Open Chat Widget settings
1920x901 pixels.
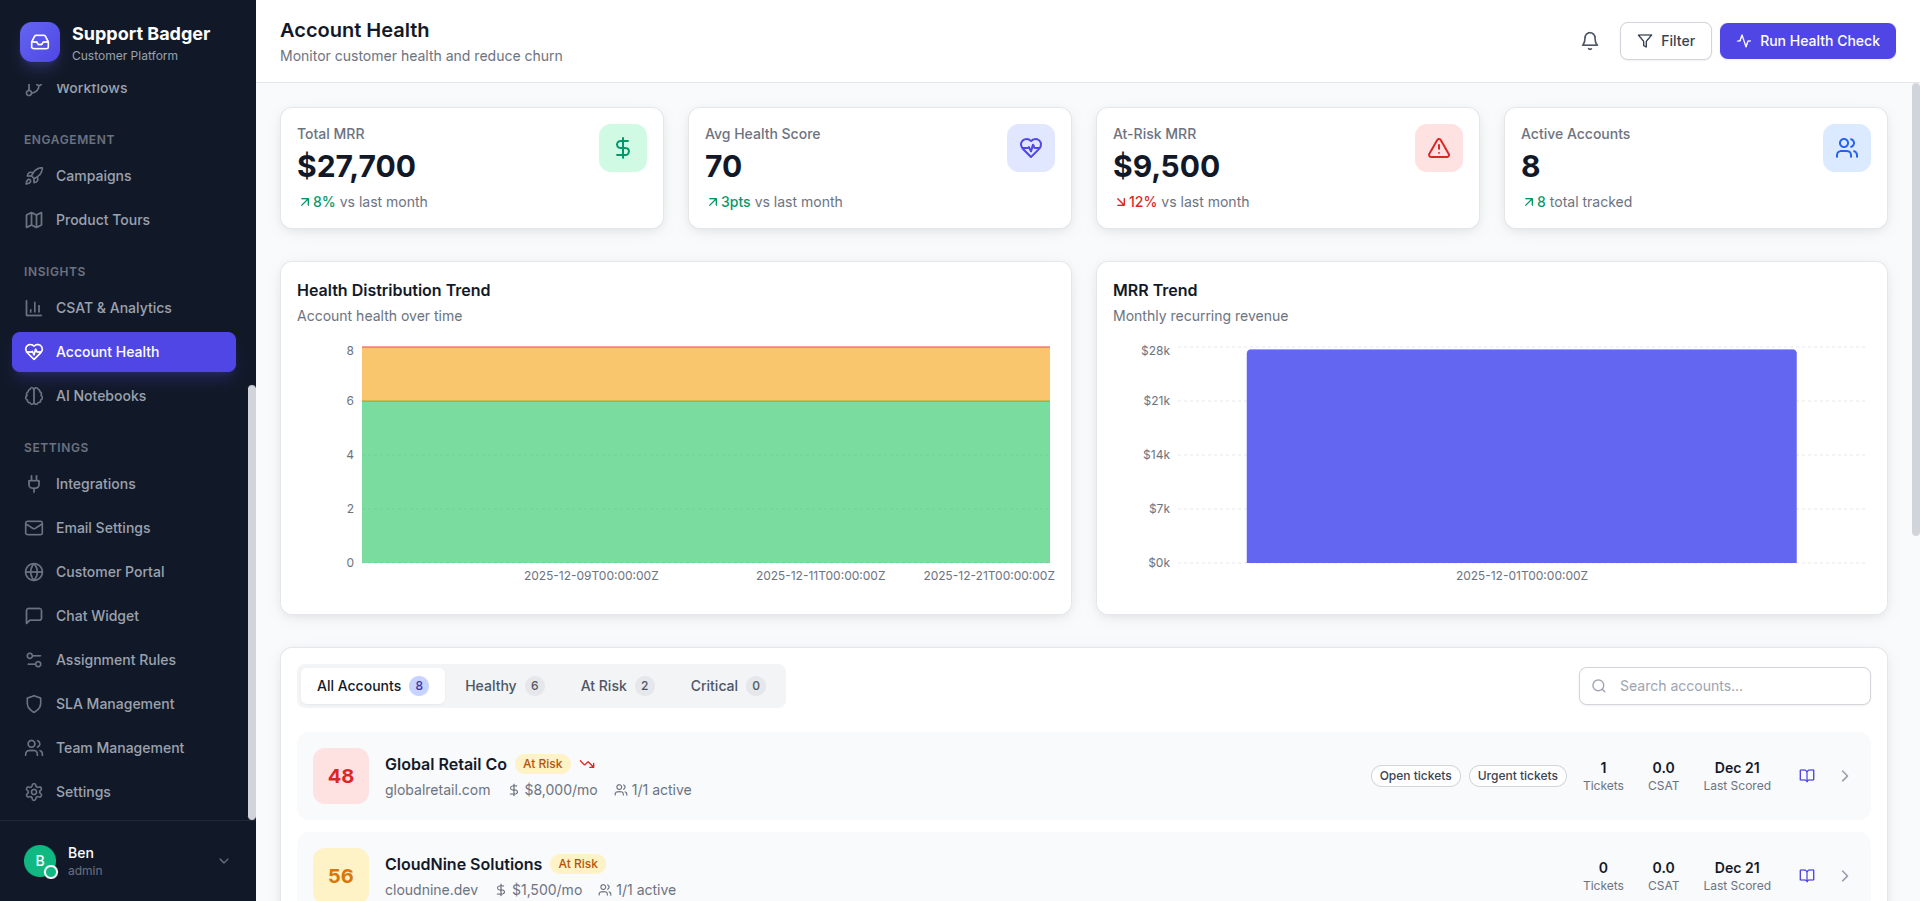tap(96, 616)
